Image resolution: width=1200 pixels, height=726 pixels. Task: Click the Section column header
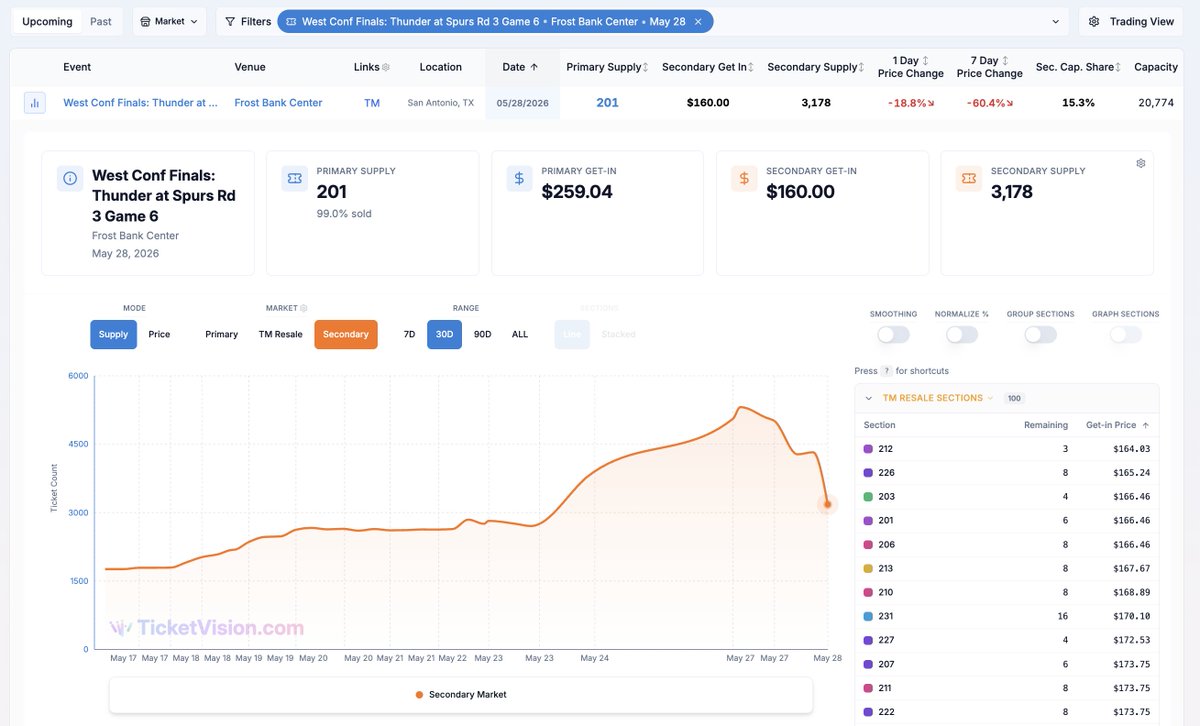(x=880, y=425)
